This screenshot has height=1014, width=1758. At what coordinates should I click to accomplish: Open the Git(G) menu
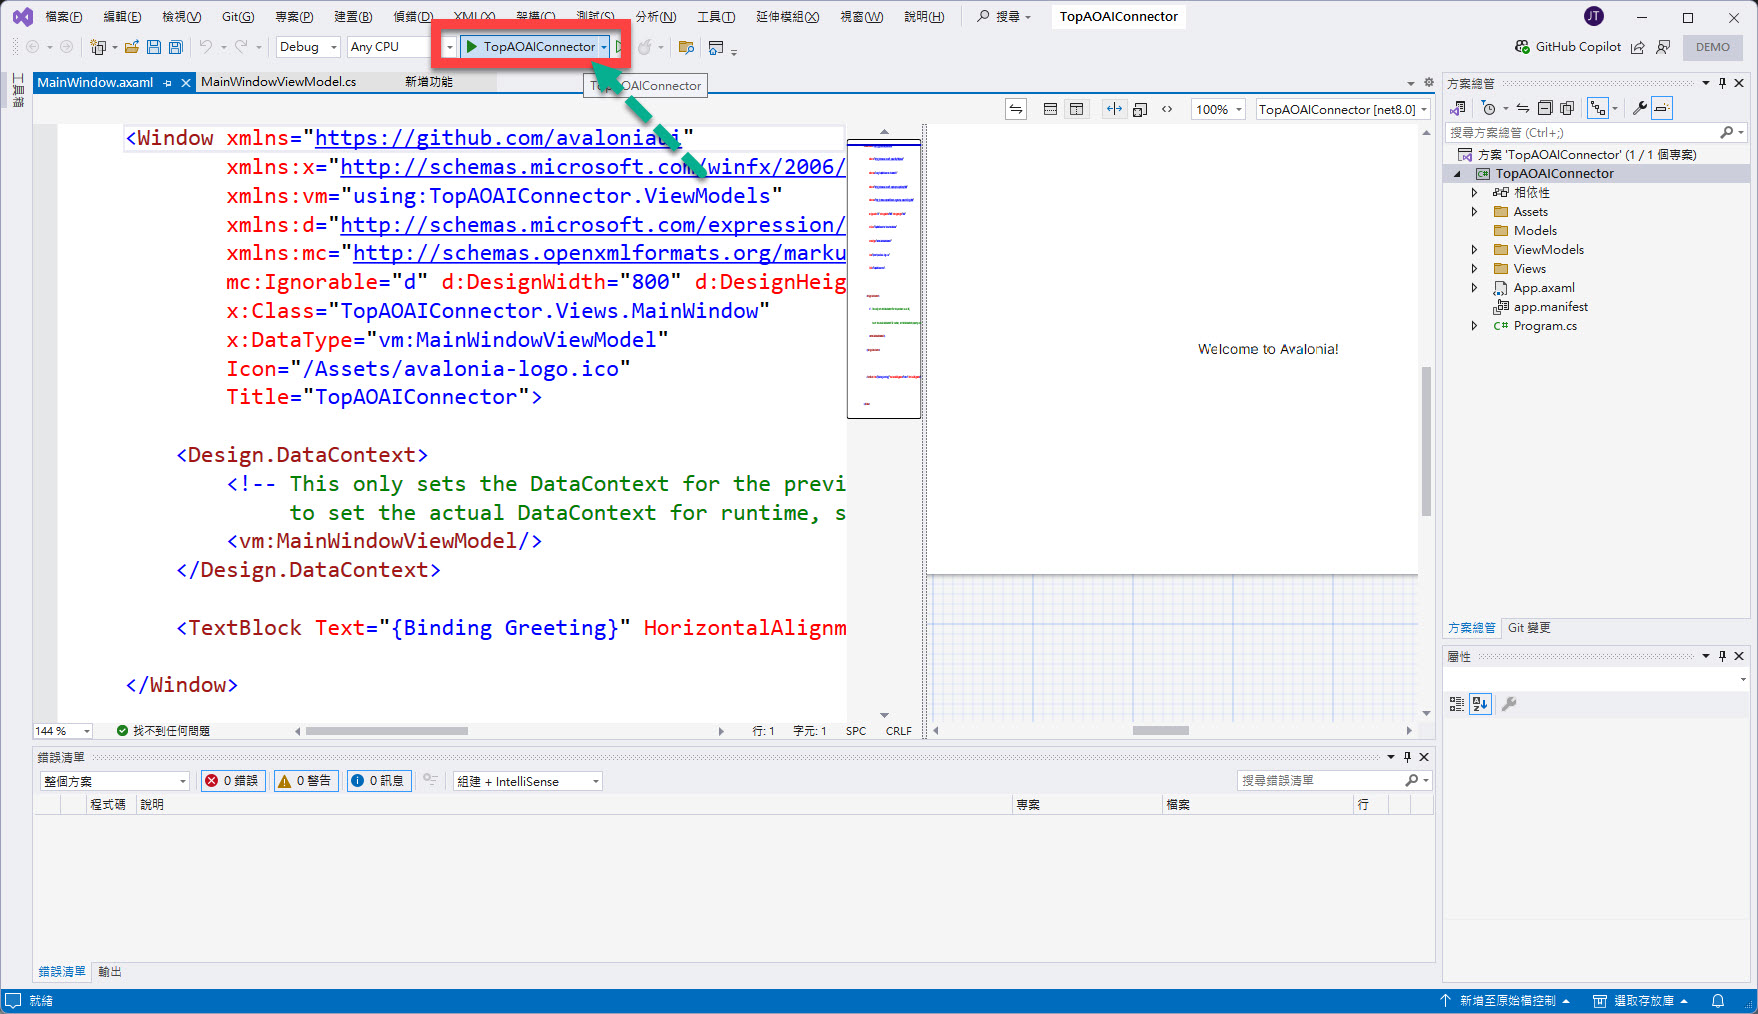[x=238, y=17]
